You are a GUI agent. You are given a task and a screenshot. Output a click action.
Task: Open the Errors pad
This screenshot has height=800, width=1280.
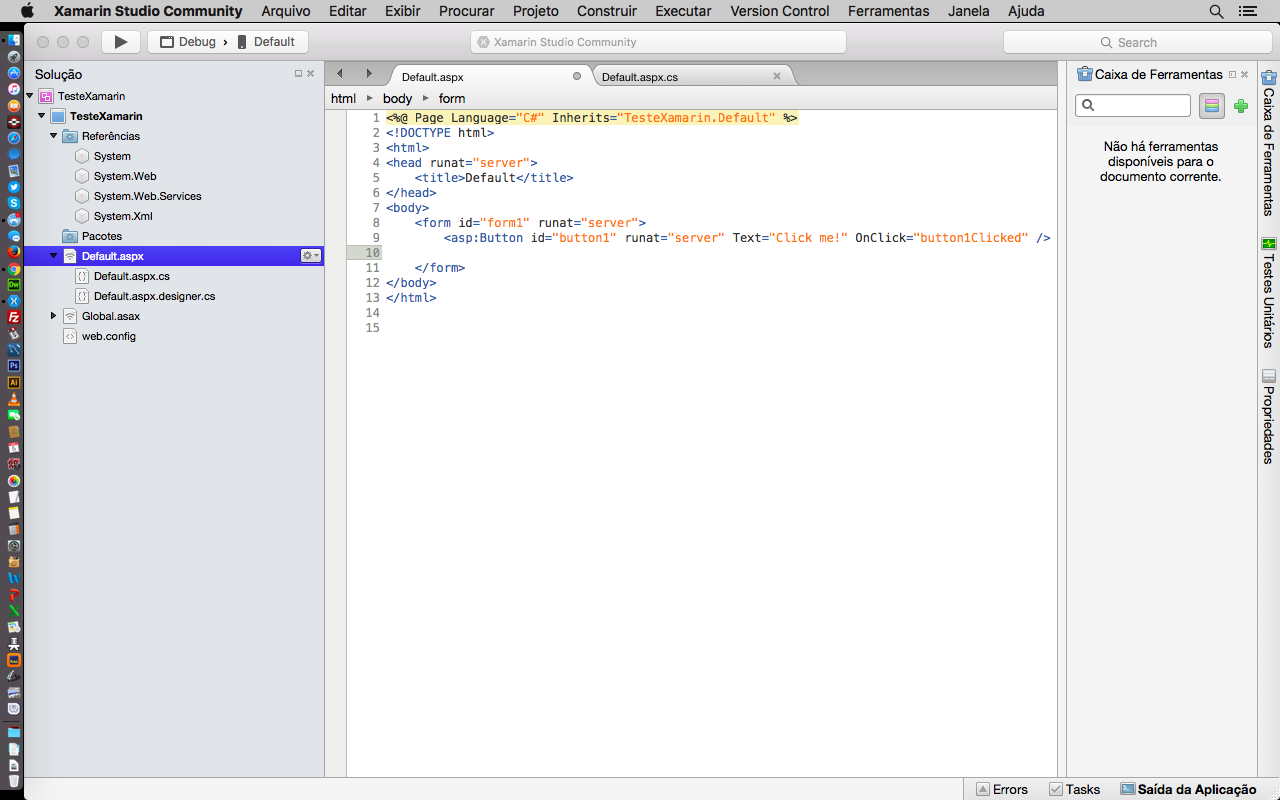point(1002,789)
